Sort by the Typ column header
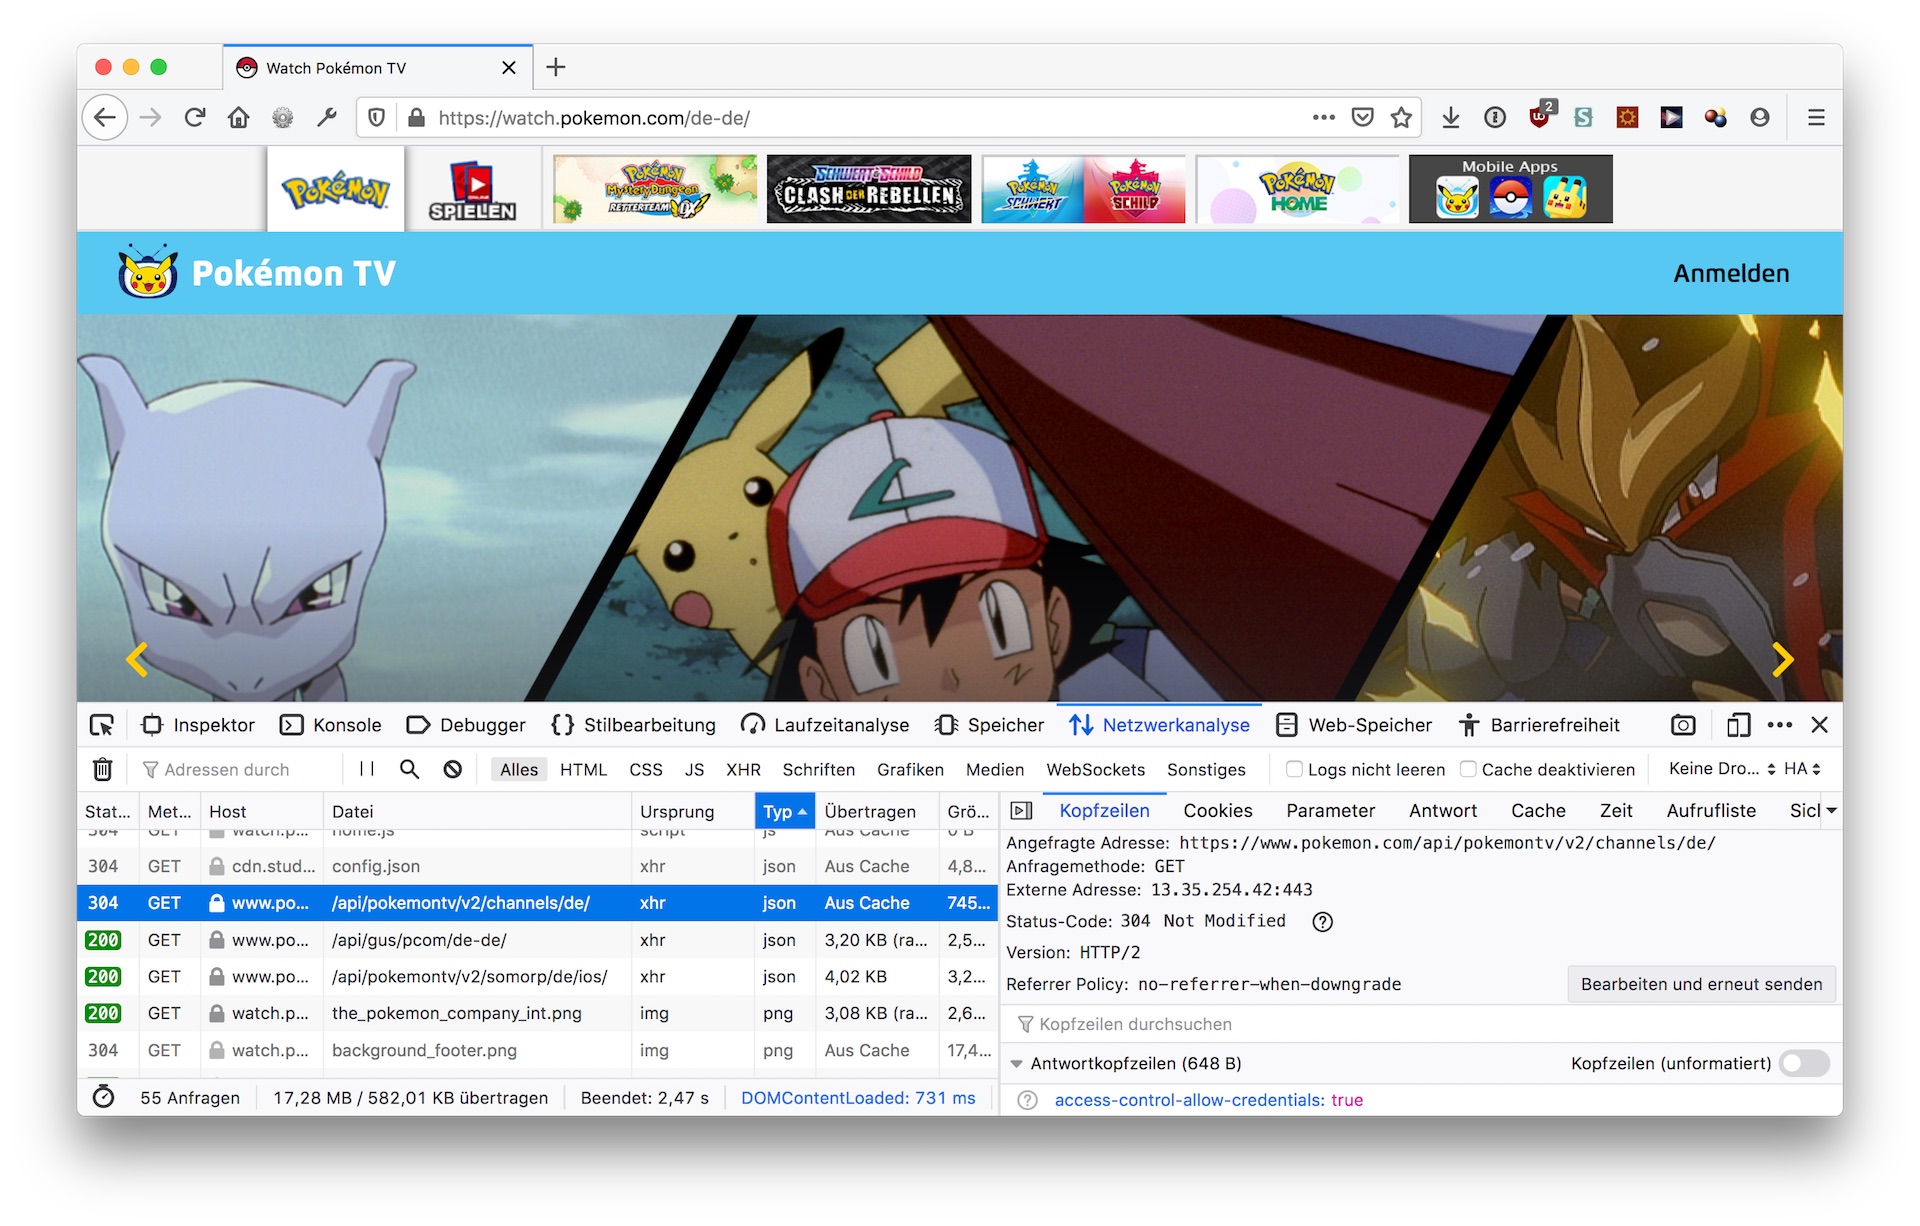This screenshot has width=1920, height=1226. point(785,811)
